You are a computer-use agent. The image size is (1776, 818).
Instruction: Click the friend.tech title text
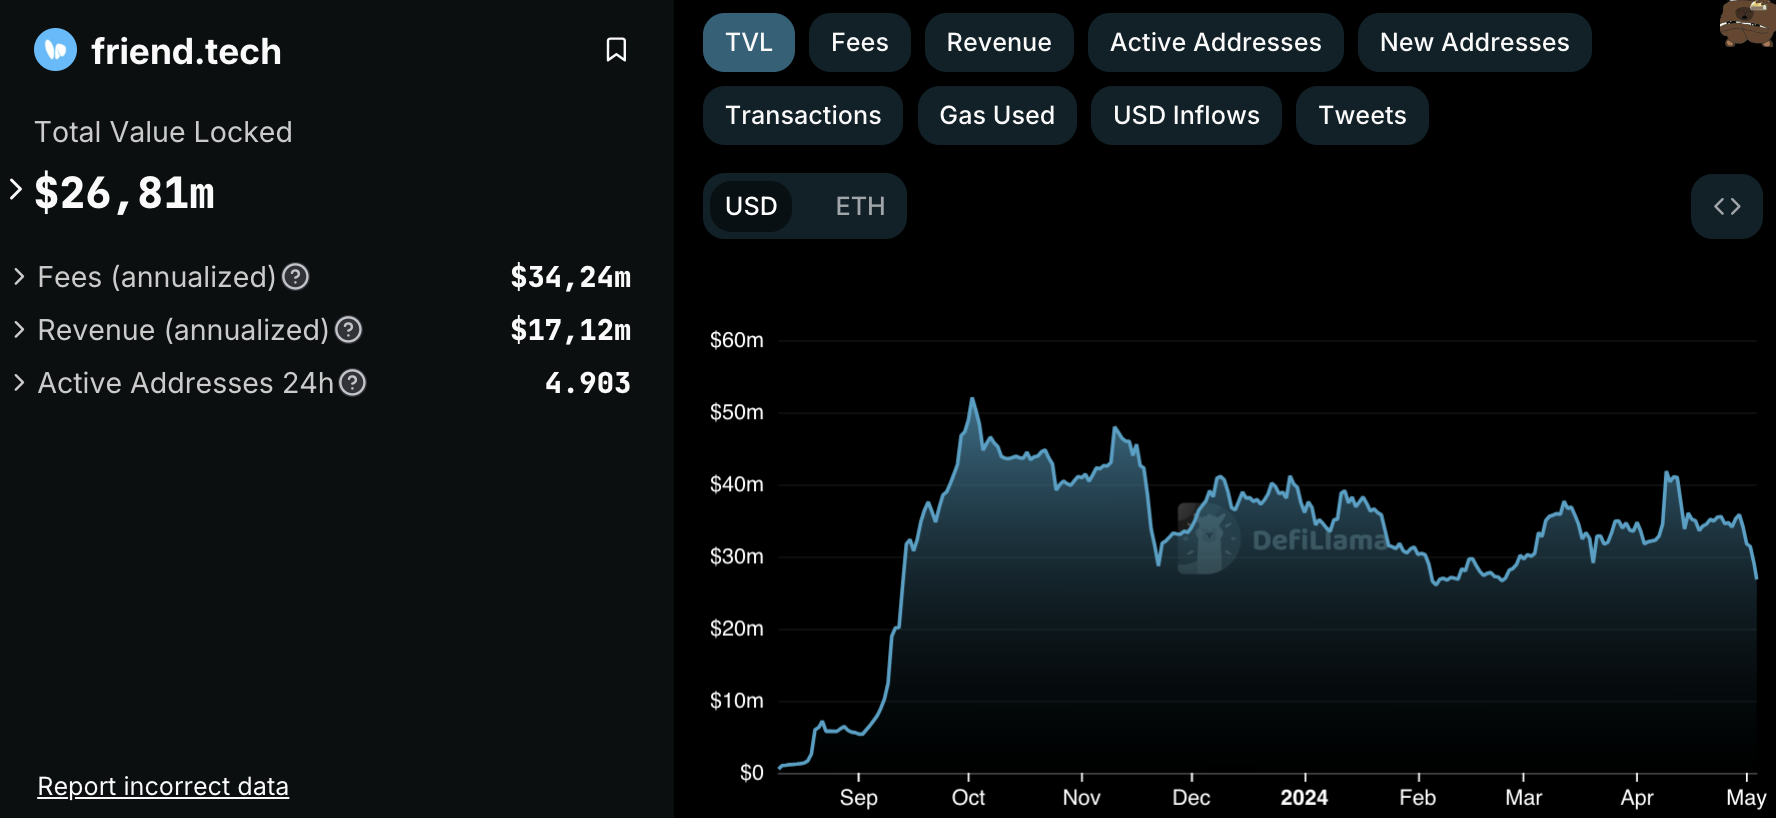[x=186, y=51]
